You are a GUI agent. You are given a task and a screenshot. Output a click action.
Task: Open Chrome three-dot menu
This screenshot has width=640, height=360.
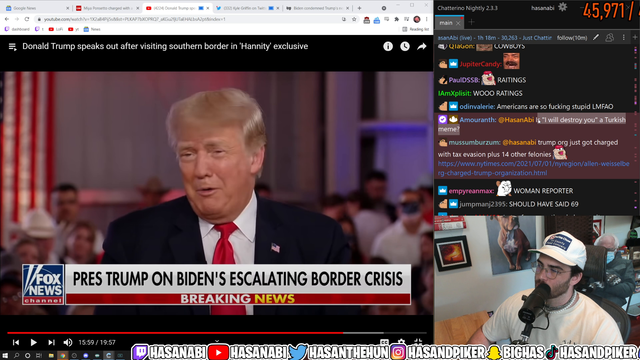coord(427,19)
